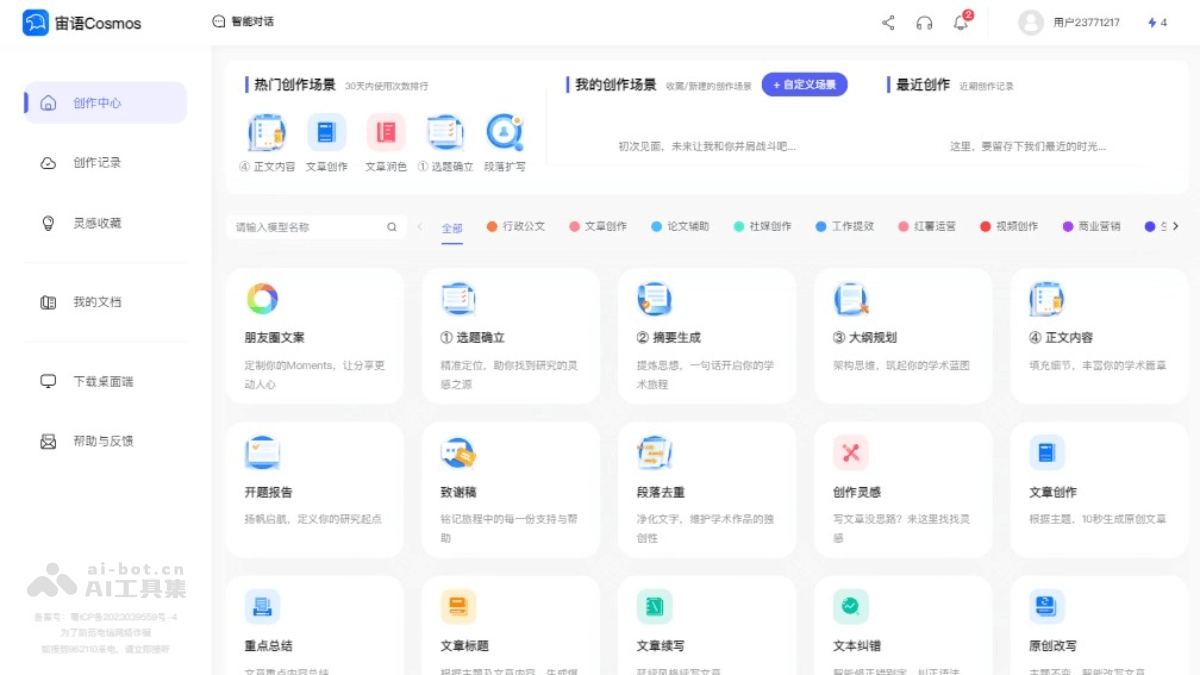Open the notifications bell with red badge

pyautogui.click(x=958, y=22)
